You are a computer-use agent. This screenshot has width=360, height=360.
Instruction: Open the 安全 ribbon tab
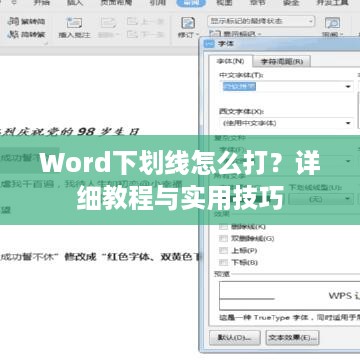click(291, 2)
